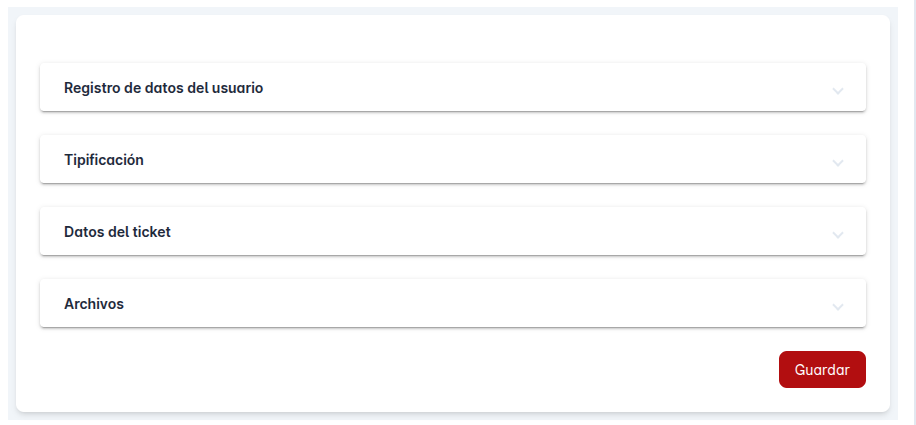This screenshot has width=916, height=425.
Task: Open the Datos del ticket accordion
Action: tap(452, 232)
